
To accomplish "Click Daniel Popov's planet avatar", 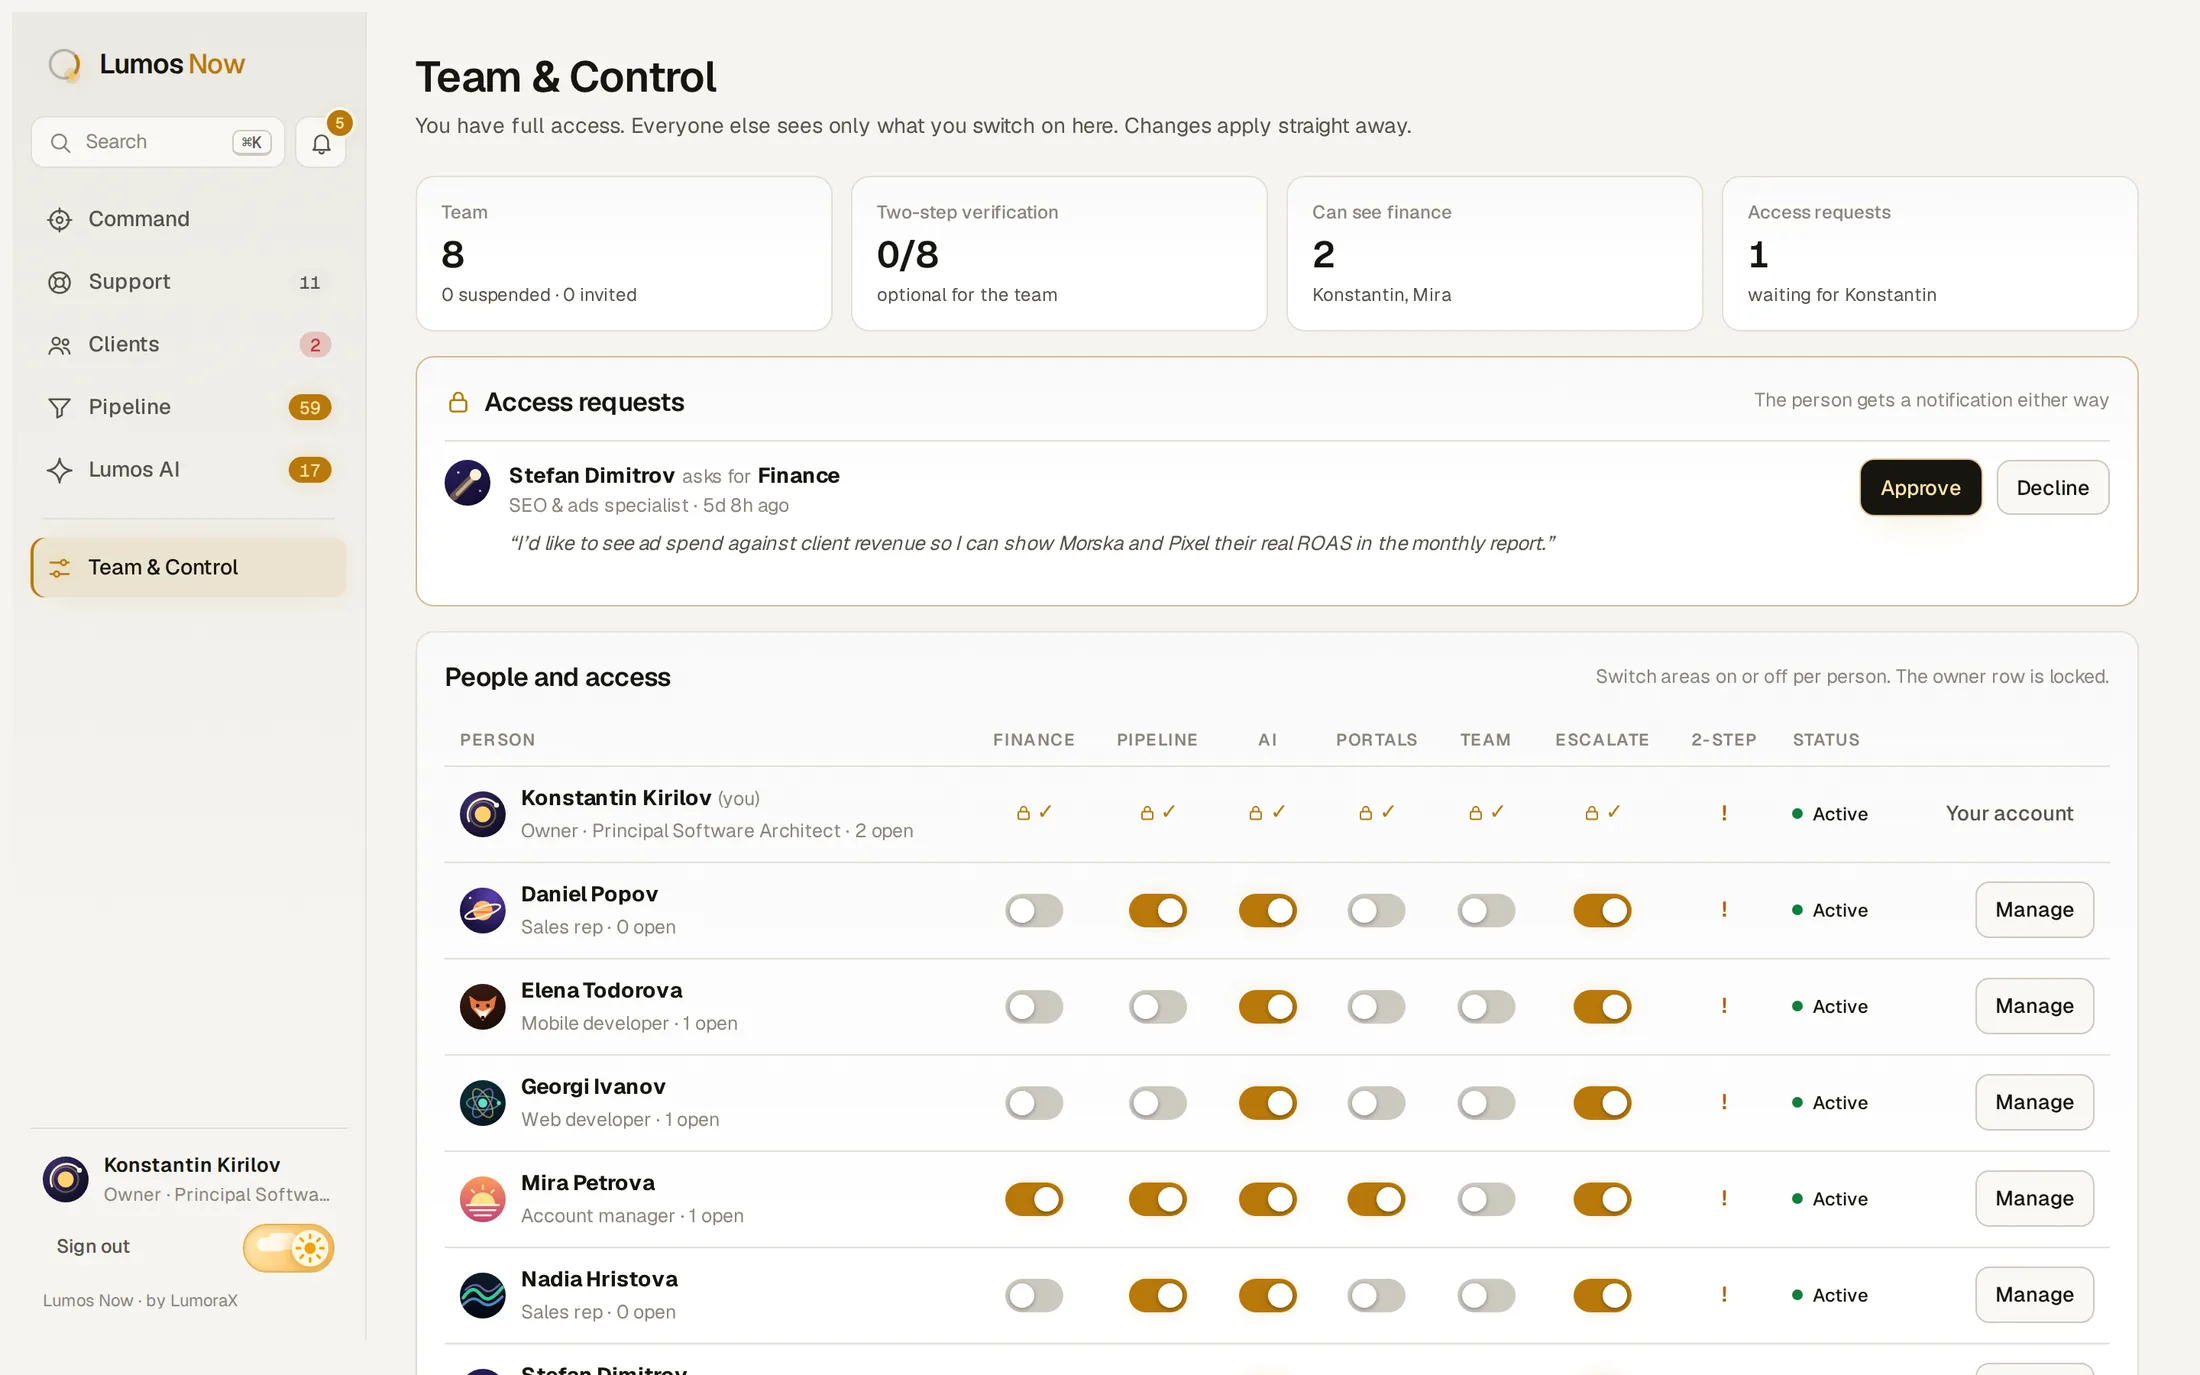I will [482, 910].
